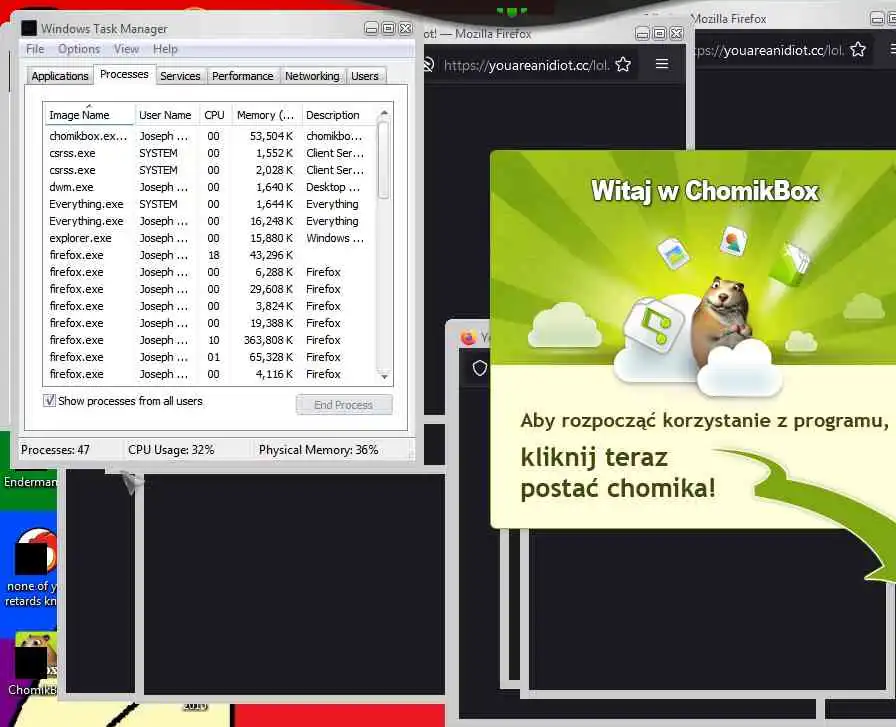Viewport: 896px width, 727px height.
Task: Click the End Process button
Action: (x=343, y=405)
